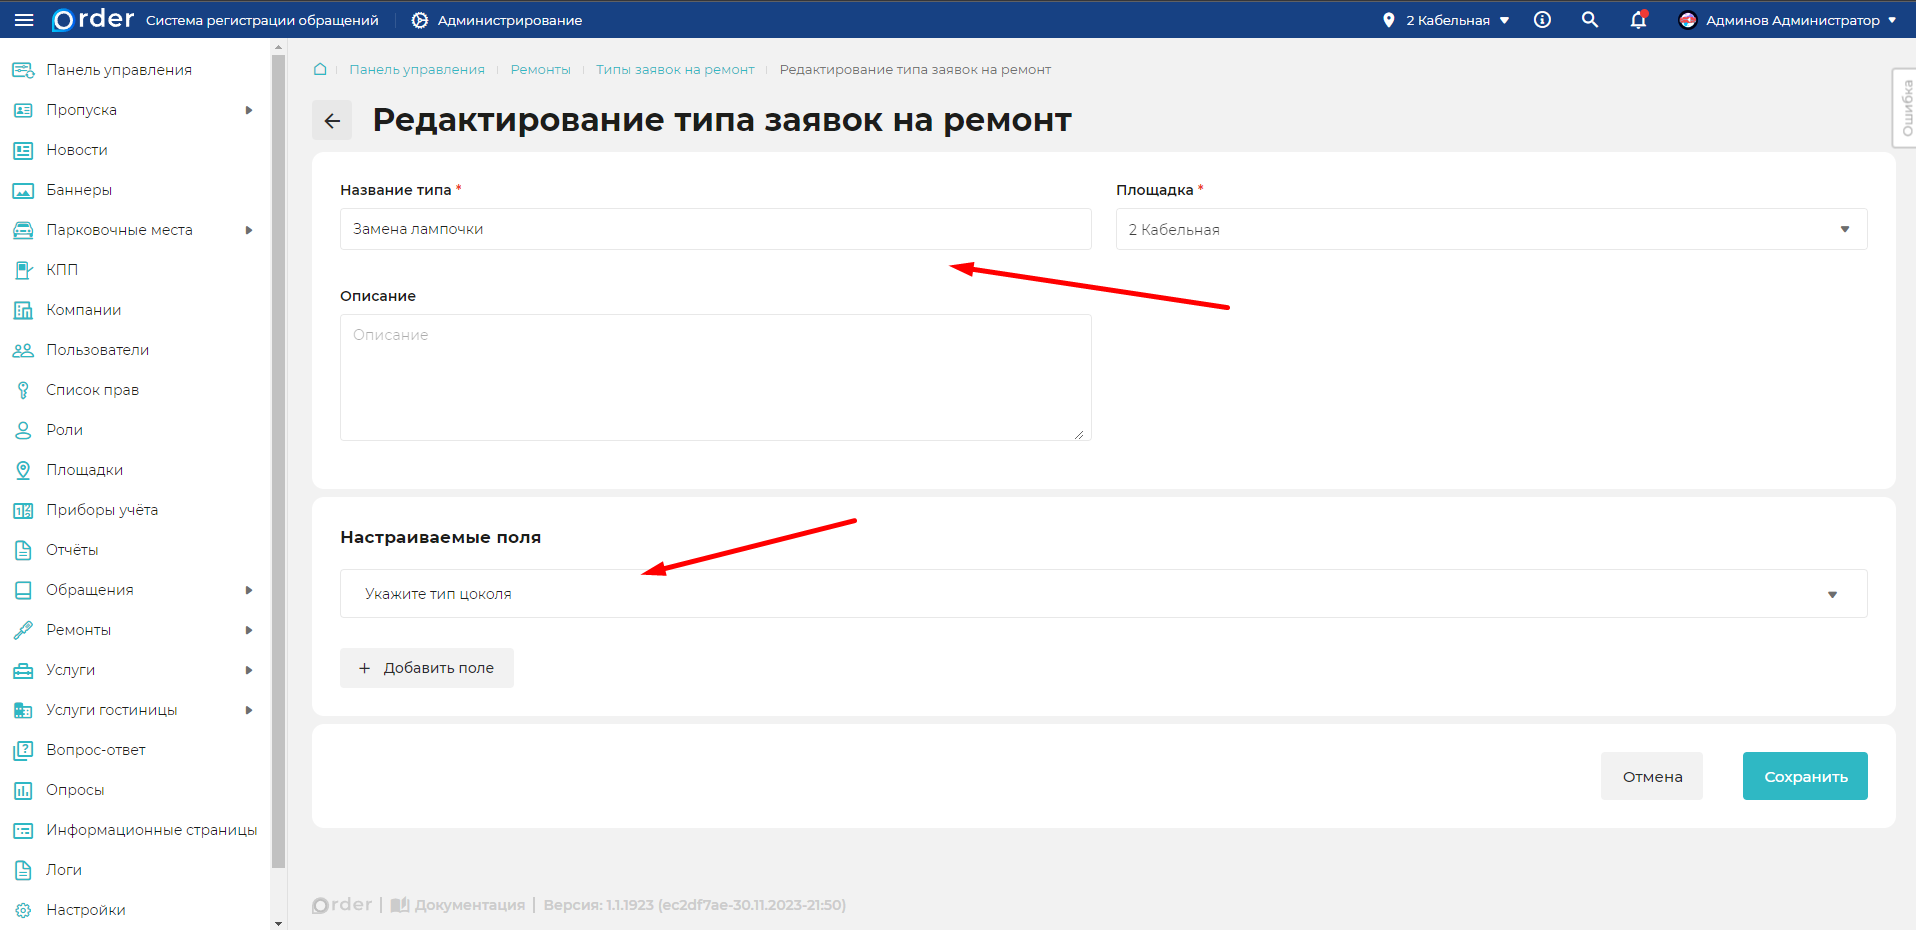Open Приборы учёта menu item
The width and height of the screenshot is (1916, 930).
click(101, 510)
